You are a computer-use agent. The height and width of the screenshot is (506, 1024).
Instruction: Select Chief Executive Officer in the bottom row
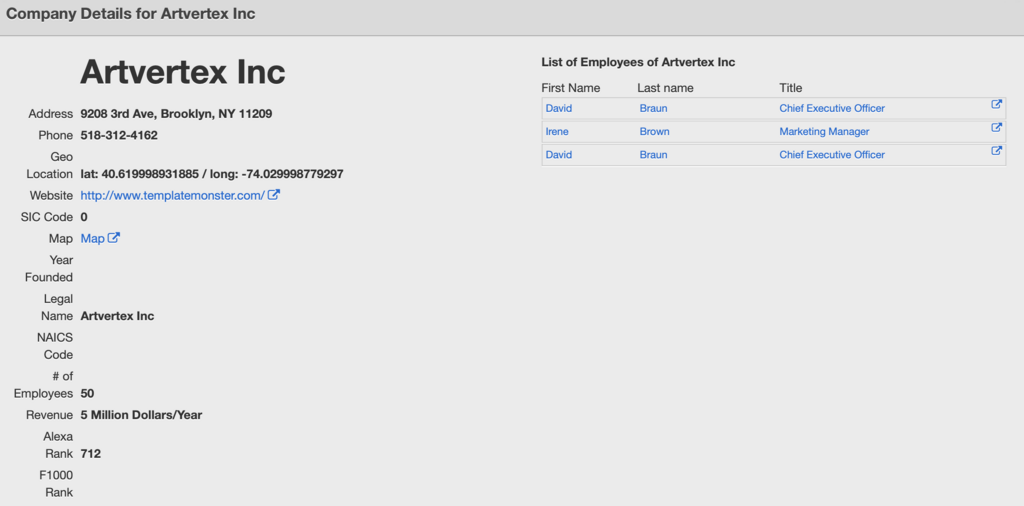(x=832, y=155)
